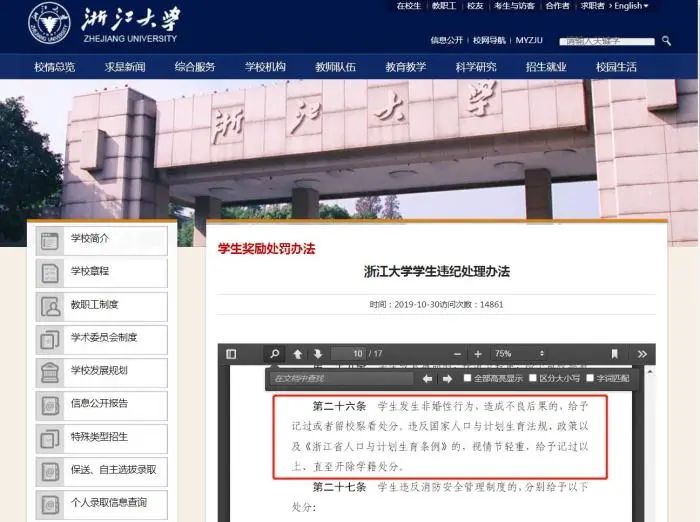Click the site search magnifier icon
Image resolution: width=700 pixels, height=522 pixels.
(x=667, y=41)
